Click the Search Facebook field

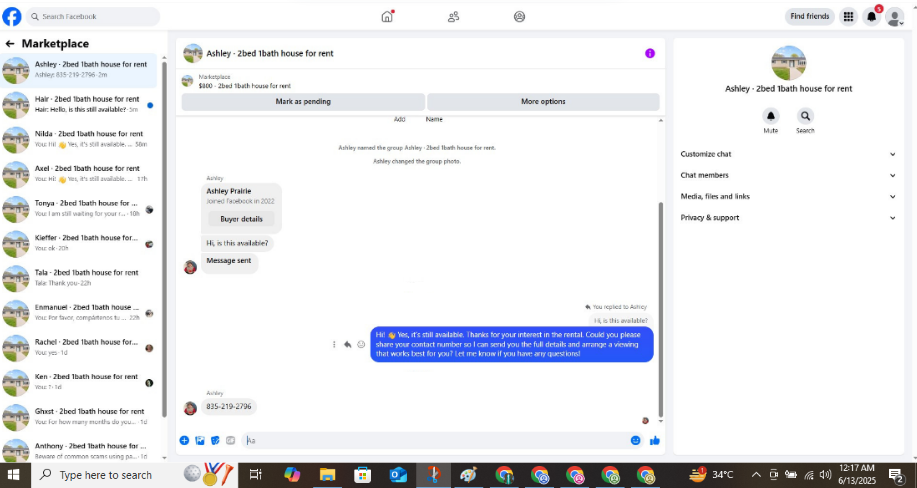tap(93, 16)
